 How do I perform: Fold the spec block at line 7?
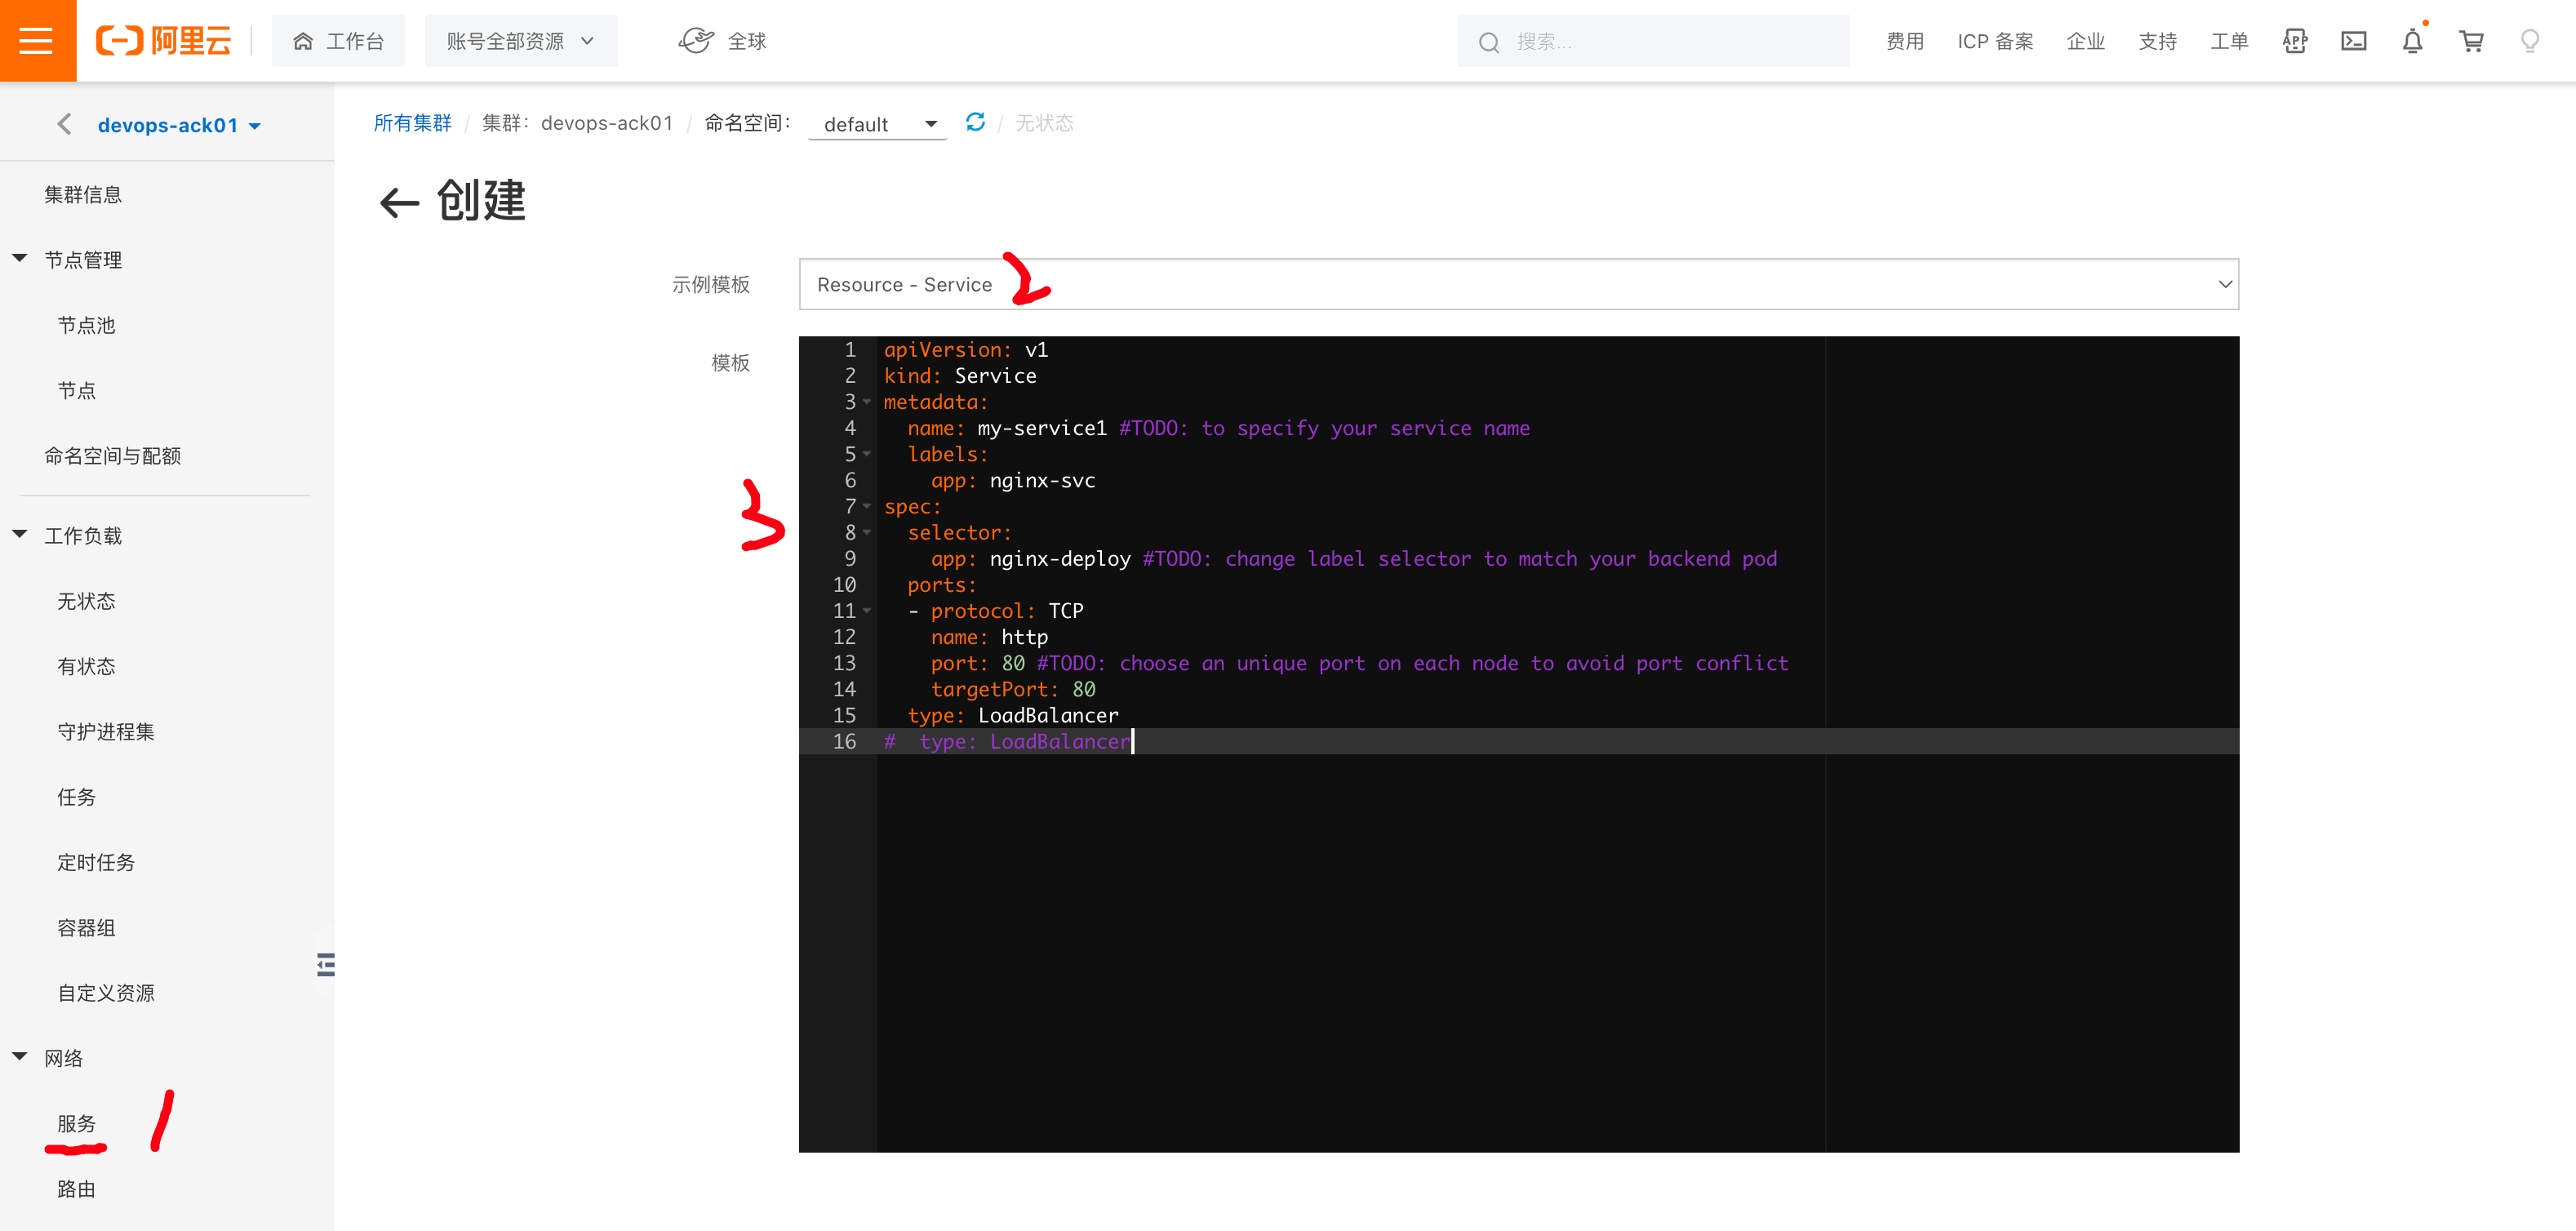pos(867,507)
